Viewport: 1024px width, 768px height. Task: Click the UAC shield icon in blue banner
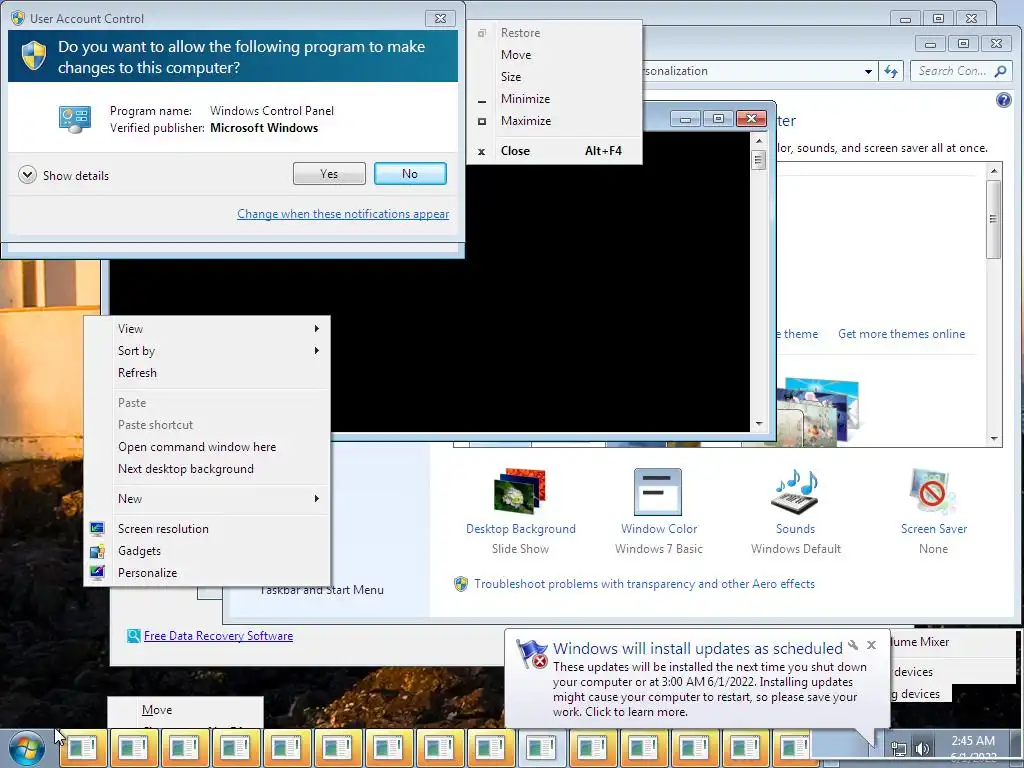(x=33, y=56)
